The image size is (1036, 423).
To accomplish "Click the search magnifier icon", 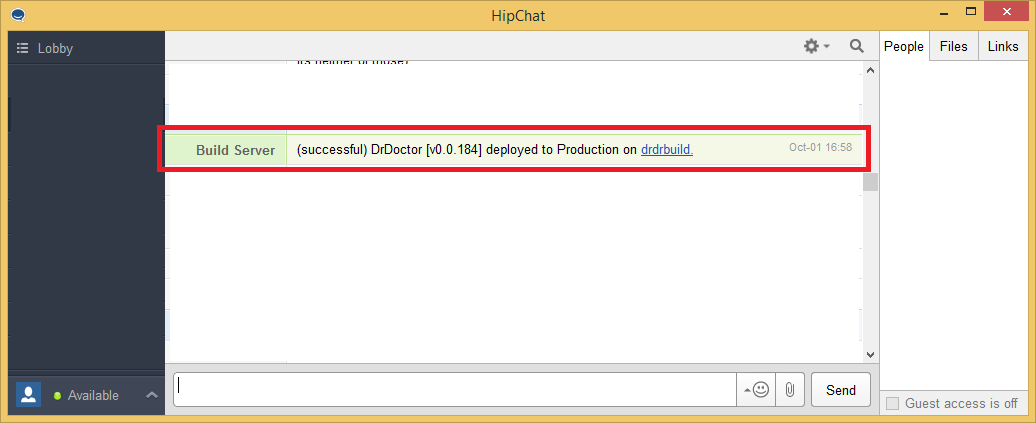I will pyautogui.click(x=857, y=46).
